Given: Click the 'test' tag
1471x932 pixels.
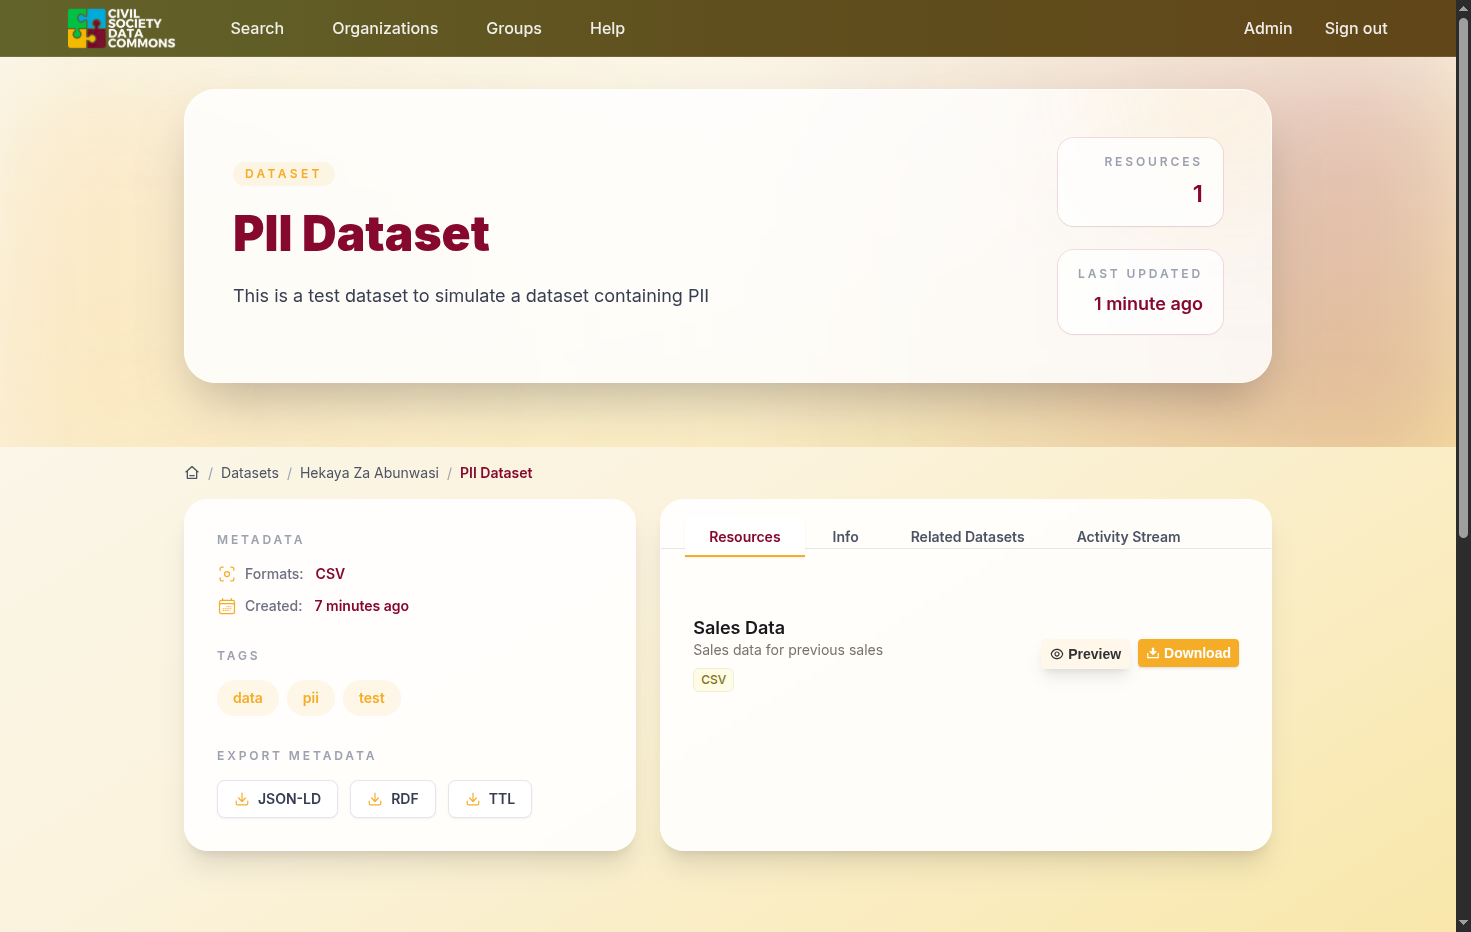Looking at the screenshot, I should coord(372,698).
